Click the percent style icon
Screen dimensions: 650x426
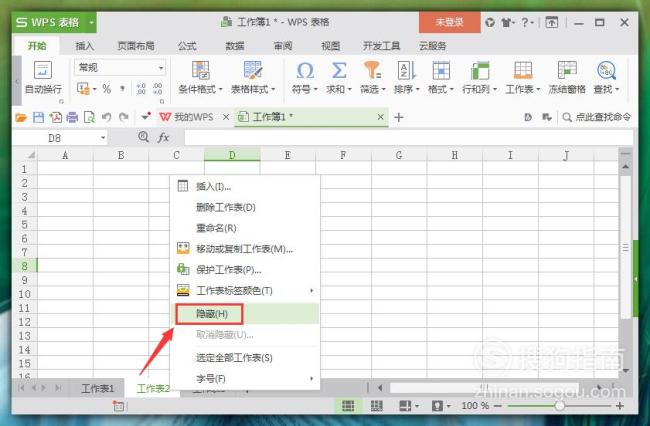coord(107,89)
